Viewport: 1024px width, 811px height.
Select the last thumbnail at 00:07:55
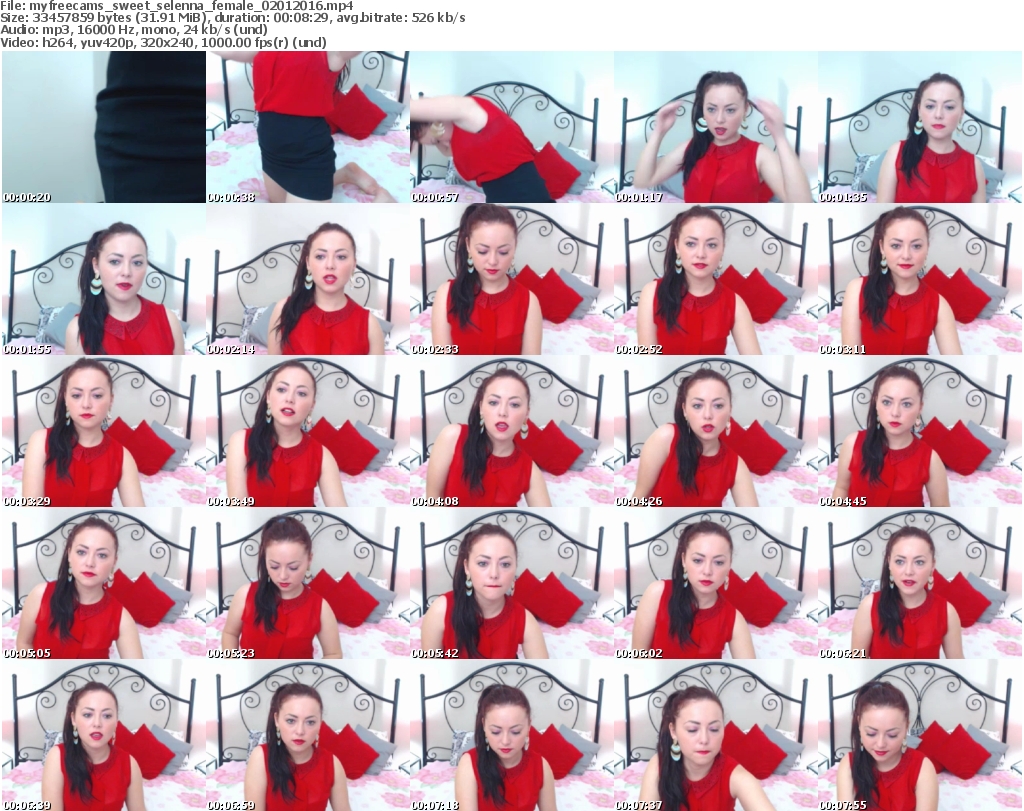[920, 735]
